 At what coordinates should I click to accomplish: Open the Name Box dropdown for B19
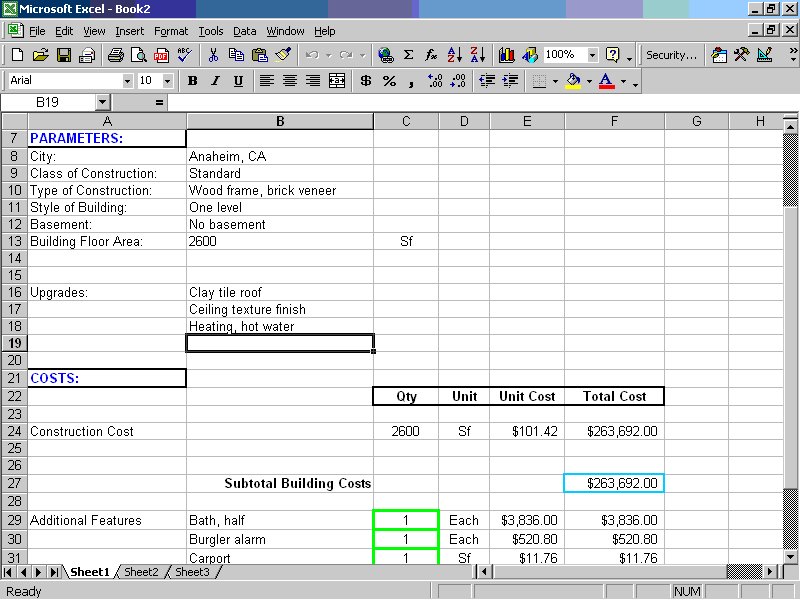(103, 103)
